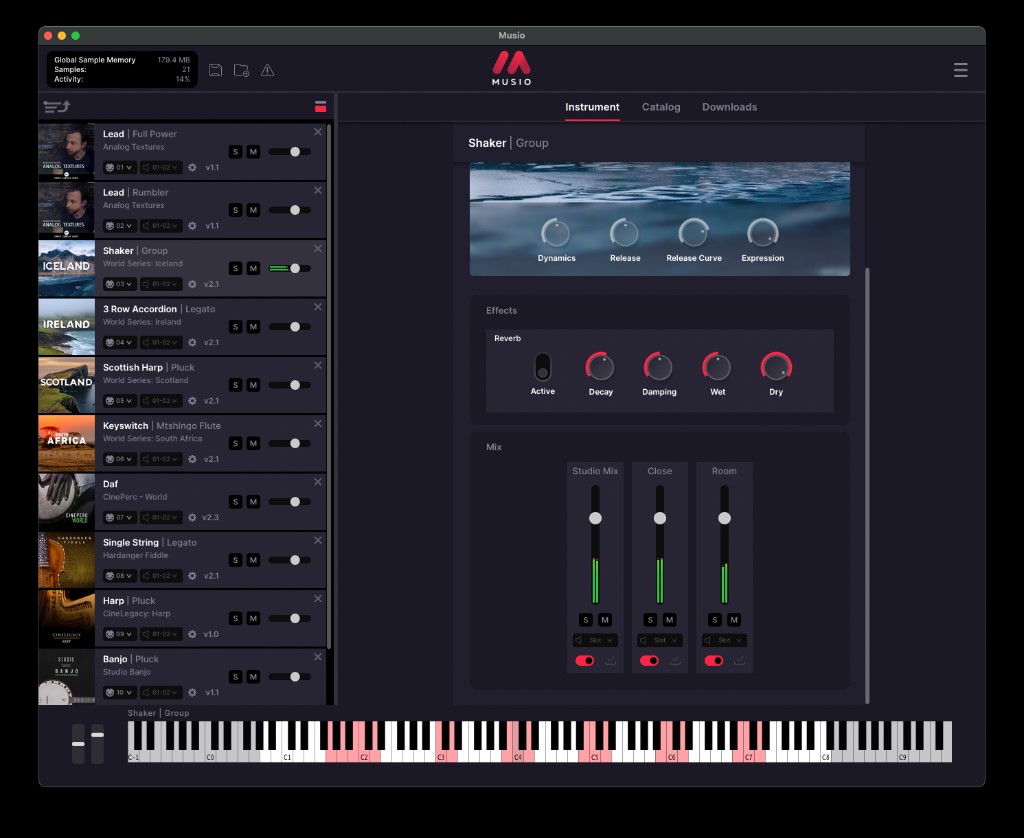Click the save preset disk icon
This screenshot has width=1024, height=838.
click(216, 70)
